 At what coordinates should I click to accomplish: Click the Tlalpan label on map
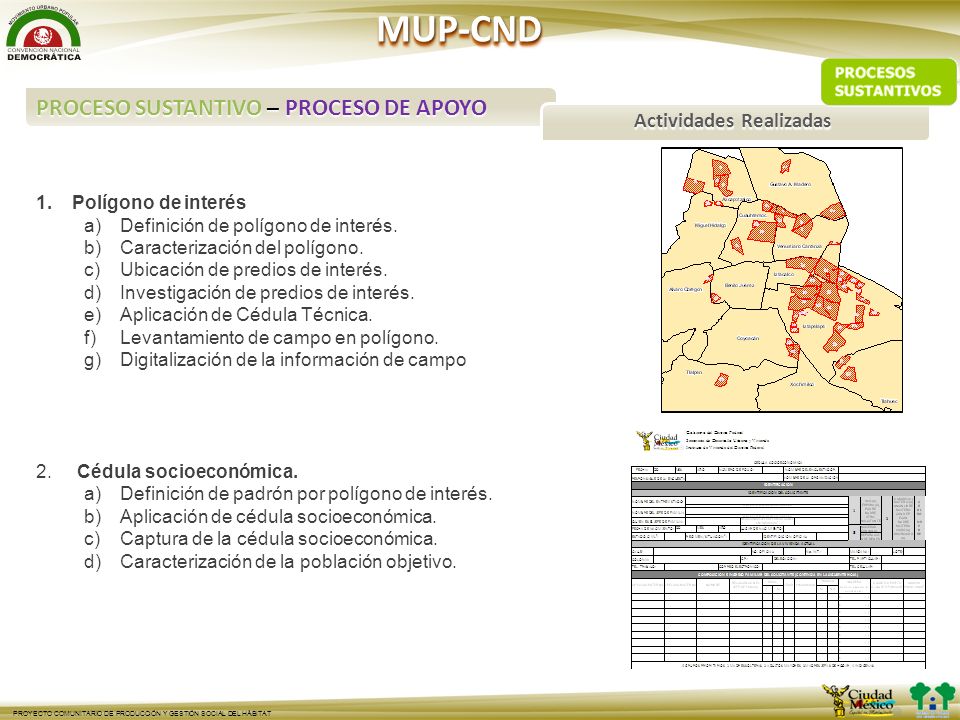694,372
